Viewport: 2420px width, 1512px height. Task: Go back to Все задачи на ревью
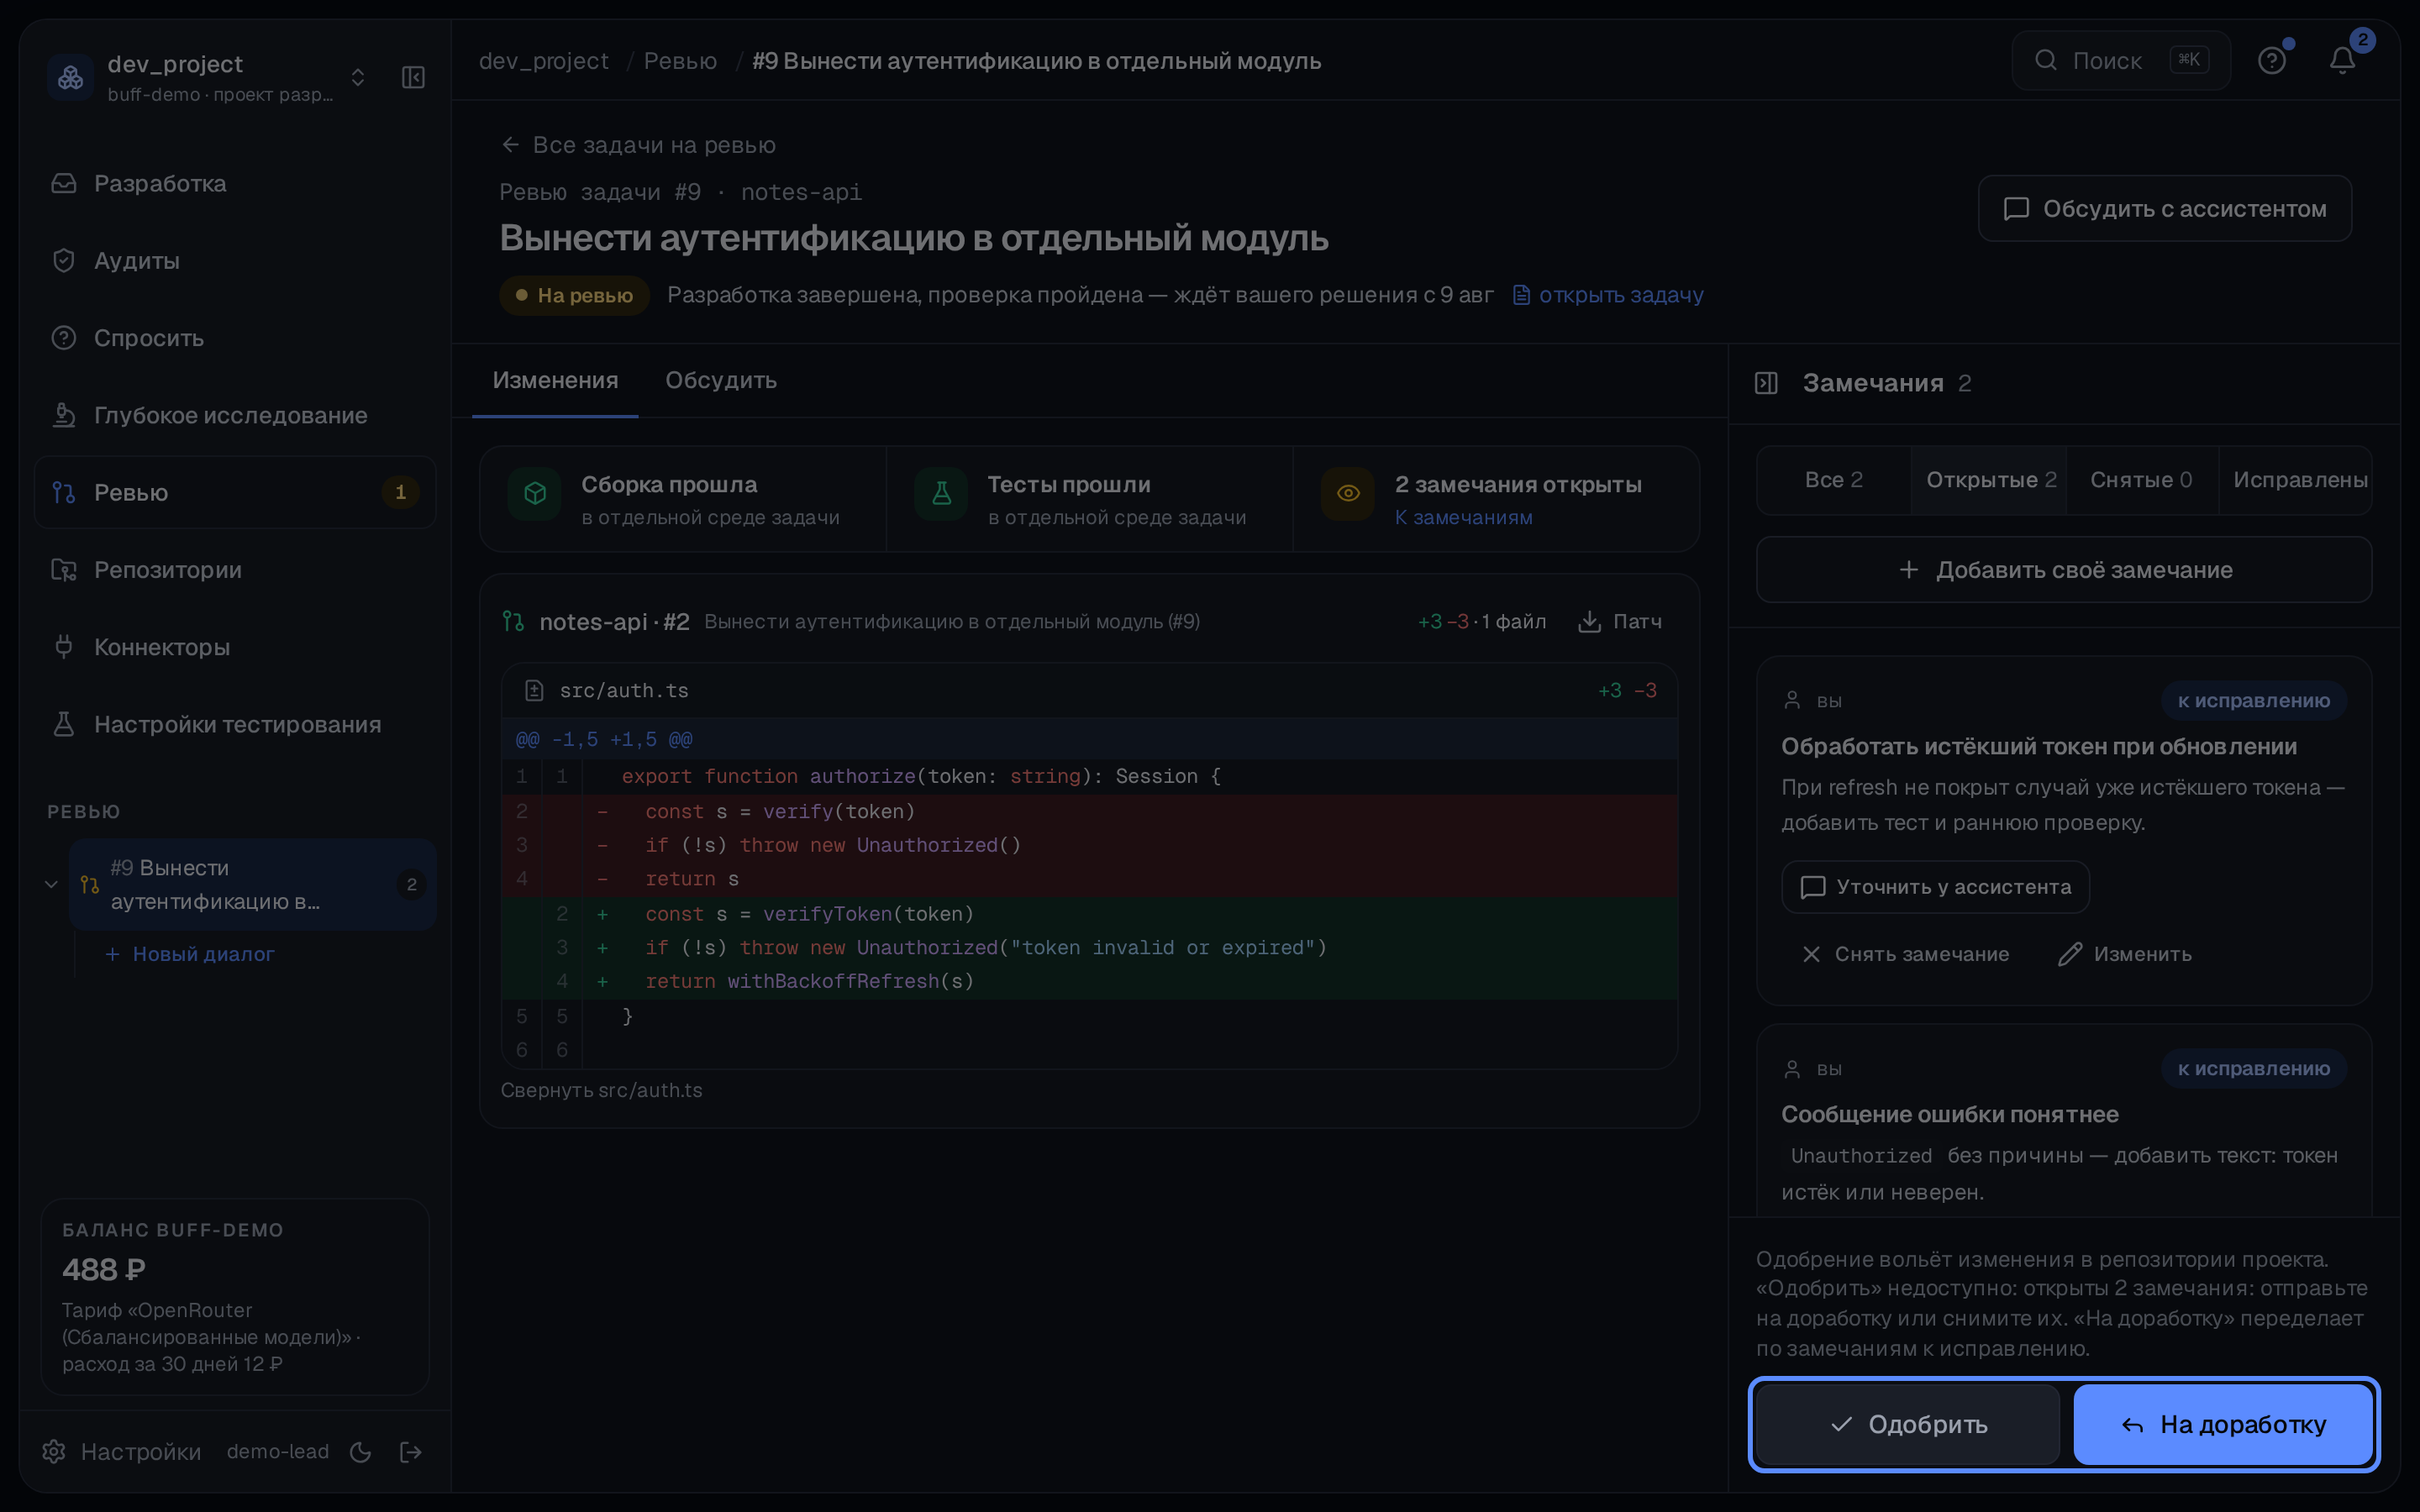[x=638, y=145]
